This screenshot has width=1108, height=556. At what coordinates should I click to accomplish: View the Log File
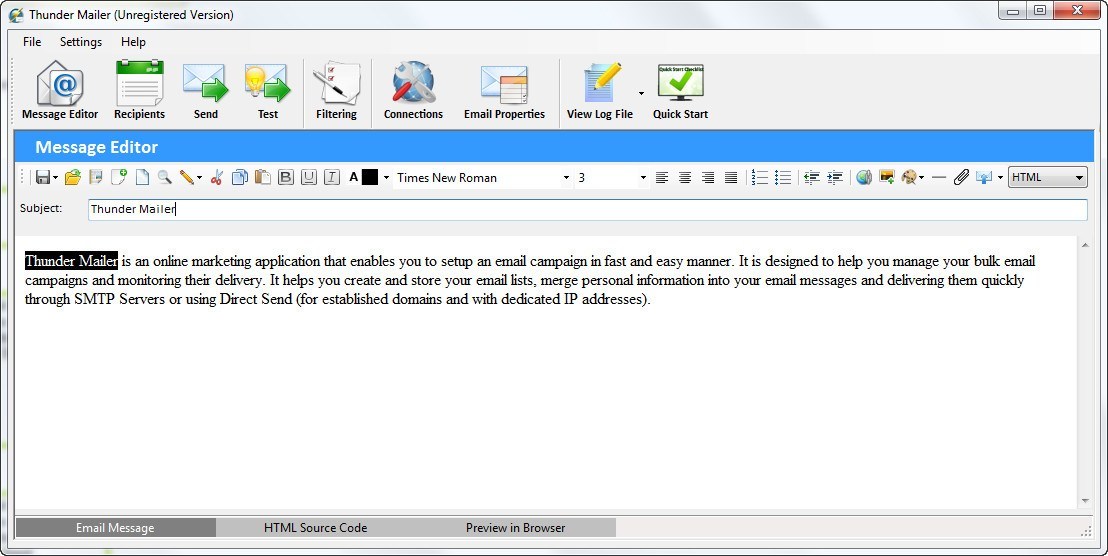coord(600,91)
